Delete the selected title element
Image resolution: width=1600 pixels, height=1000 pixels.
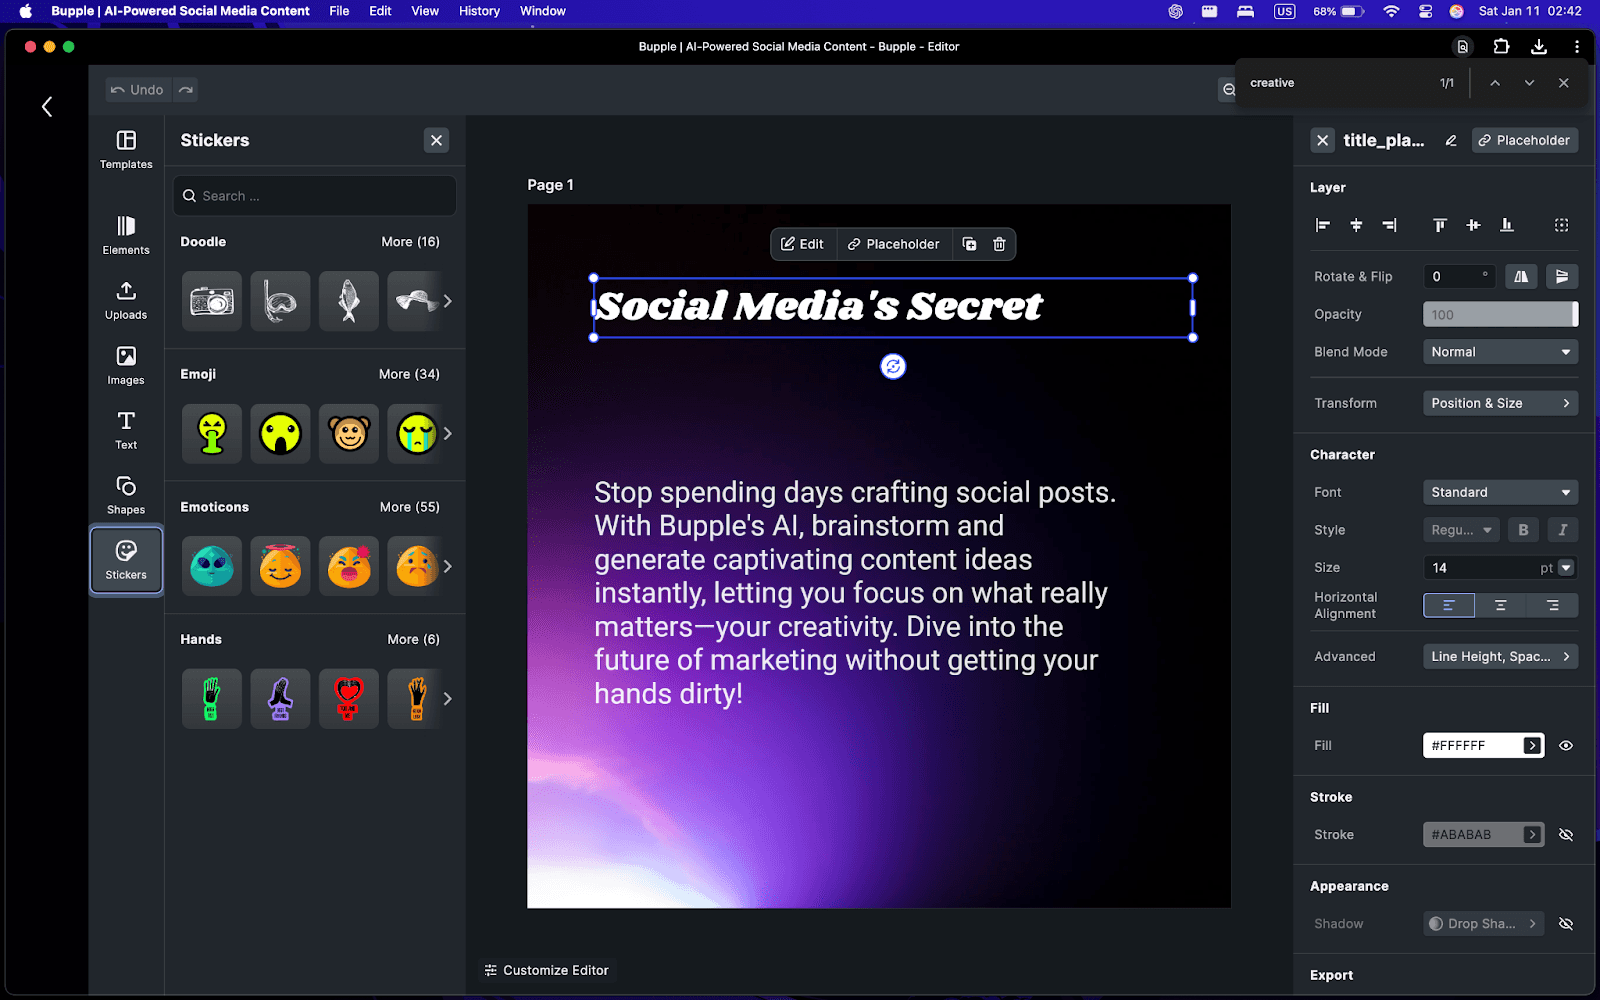[x=999, y=244]
